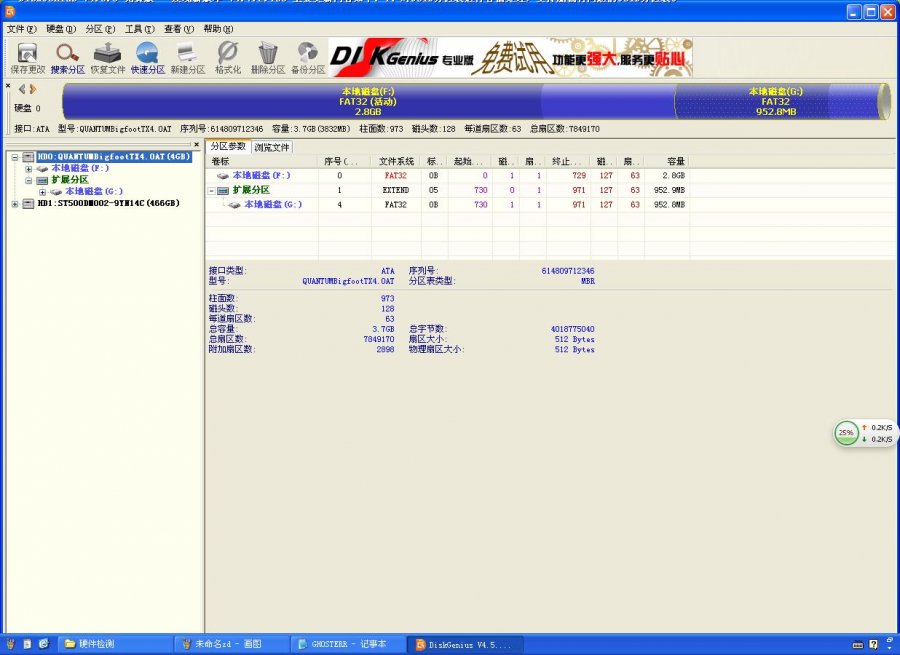Click the 文件系统 column header

point(396,161)
